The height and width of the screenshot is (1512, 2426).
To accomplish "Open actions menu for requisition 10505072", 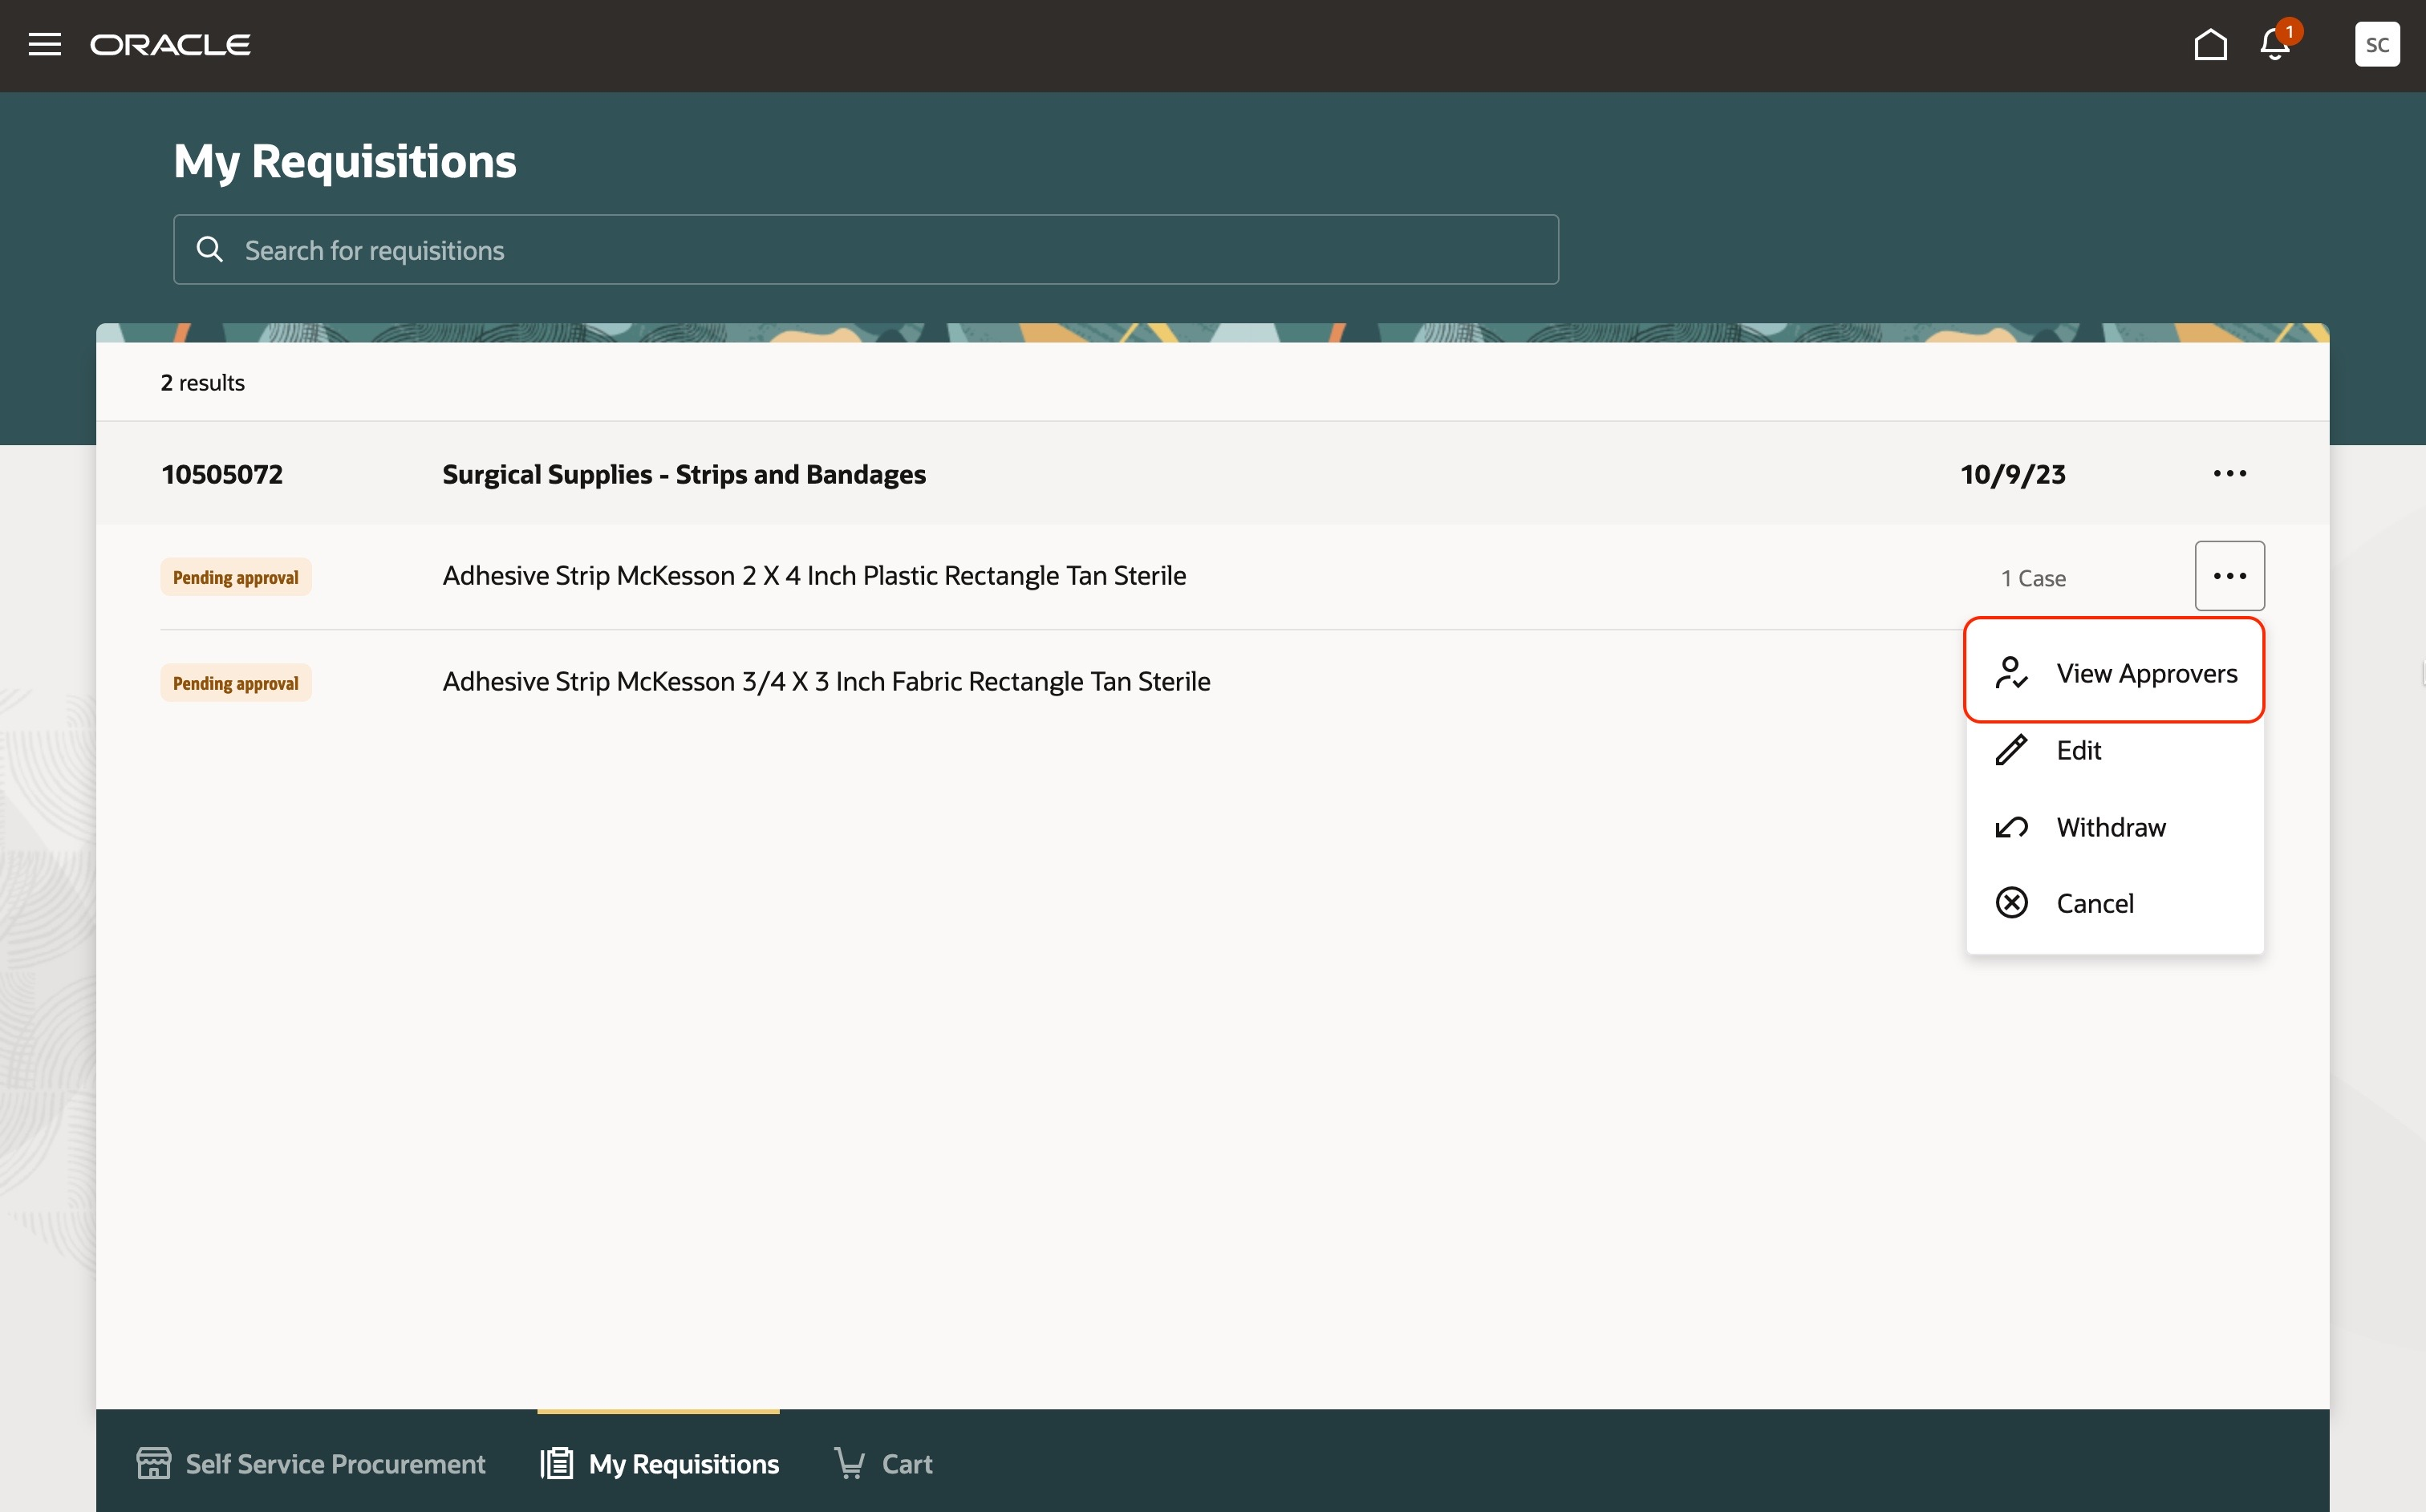I will point(2229,474).
